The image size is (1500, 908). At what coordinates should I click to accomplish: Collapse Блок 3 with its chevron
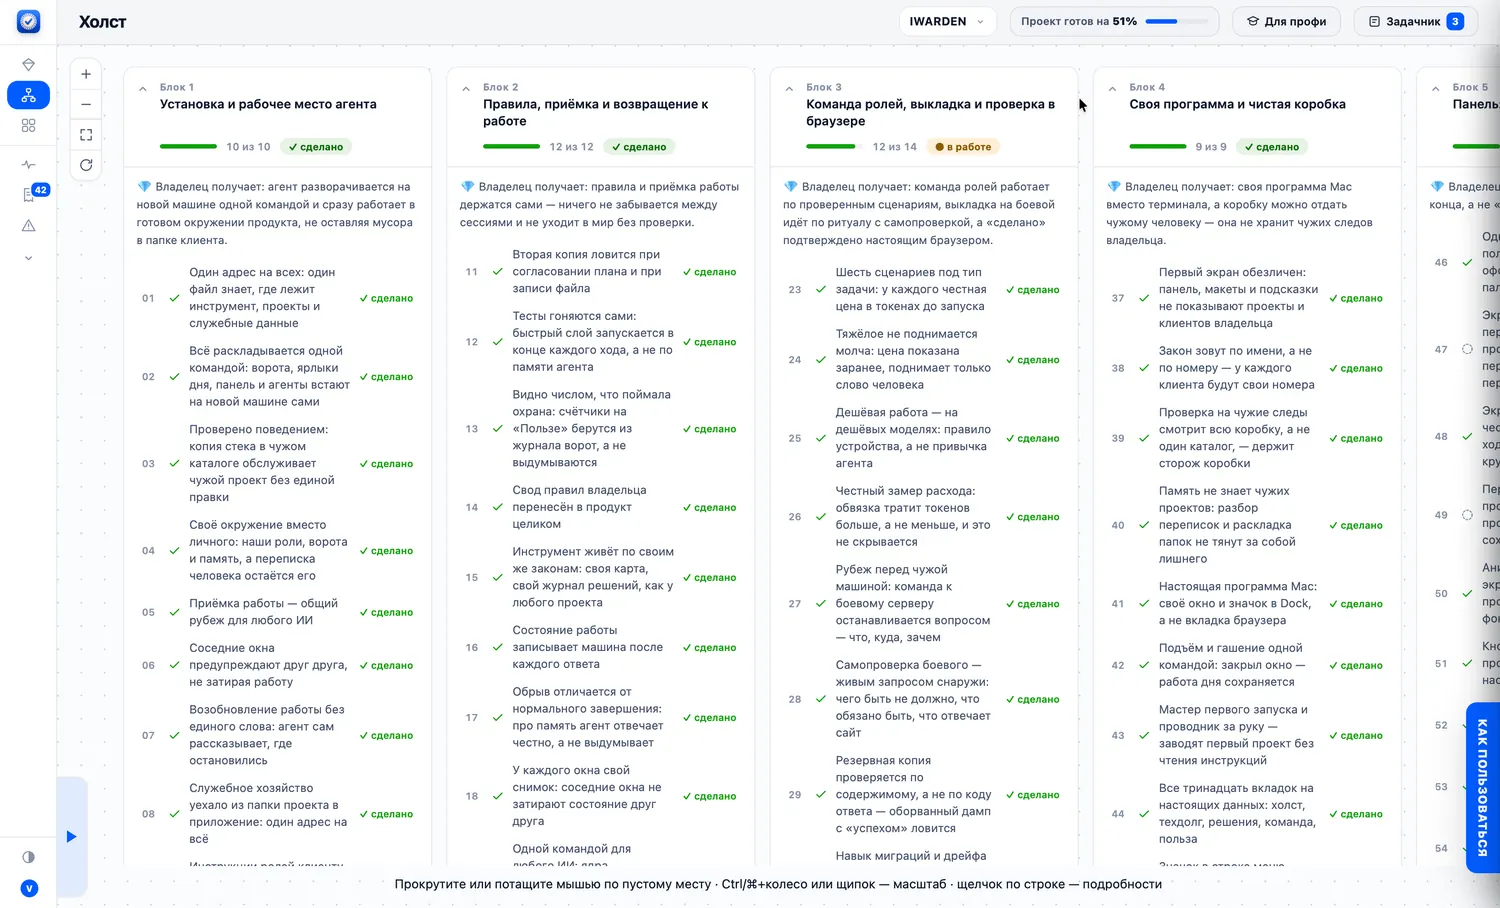789,88
